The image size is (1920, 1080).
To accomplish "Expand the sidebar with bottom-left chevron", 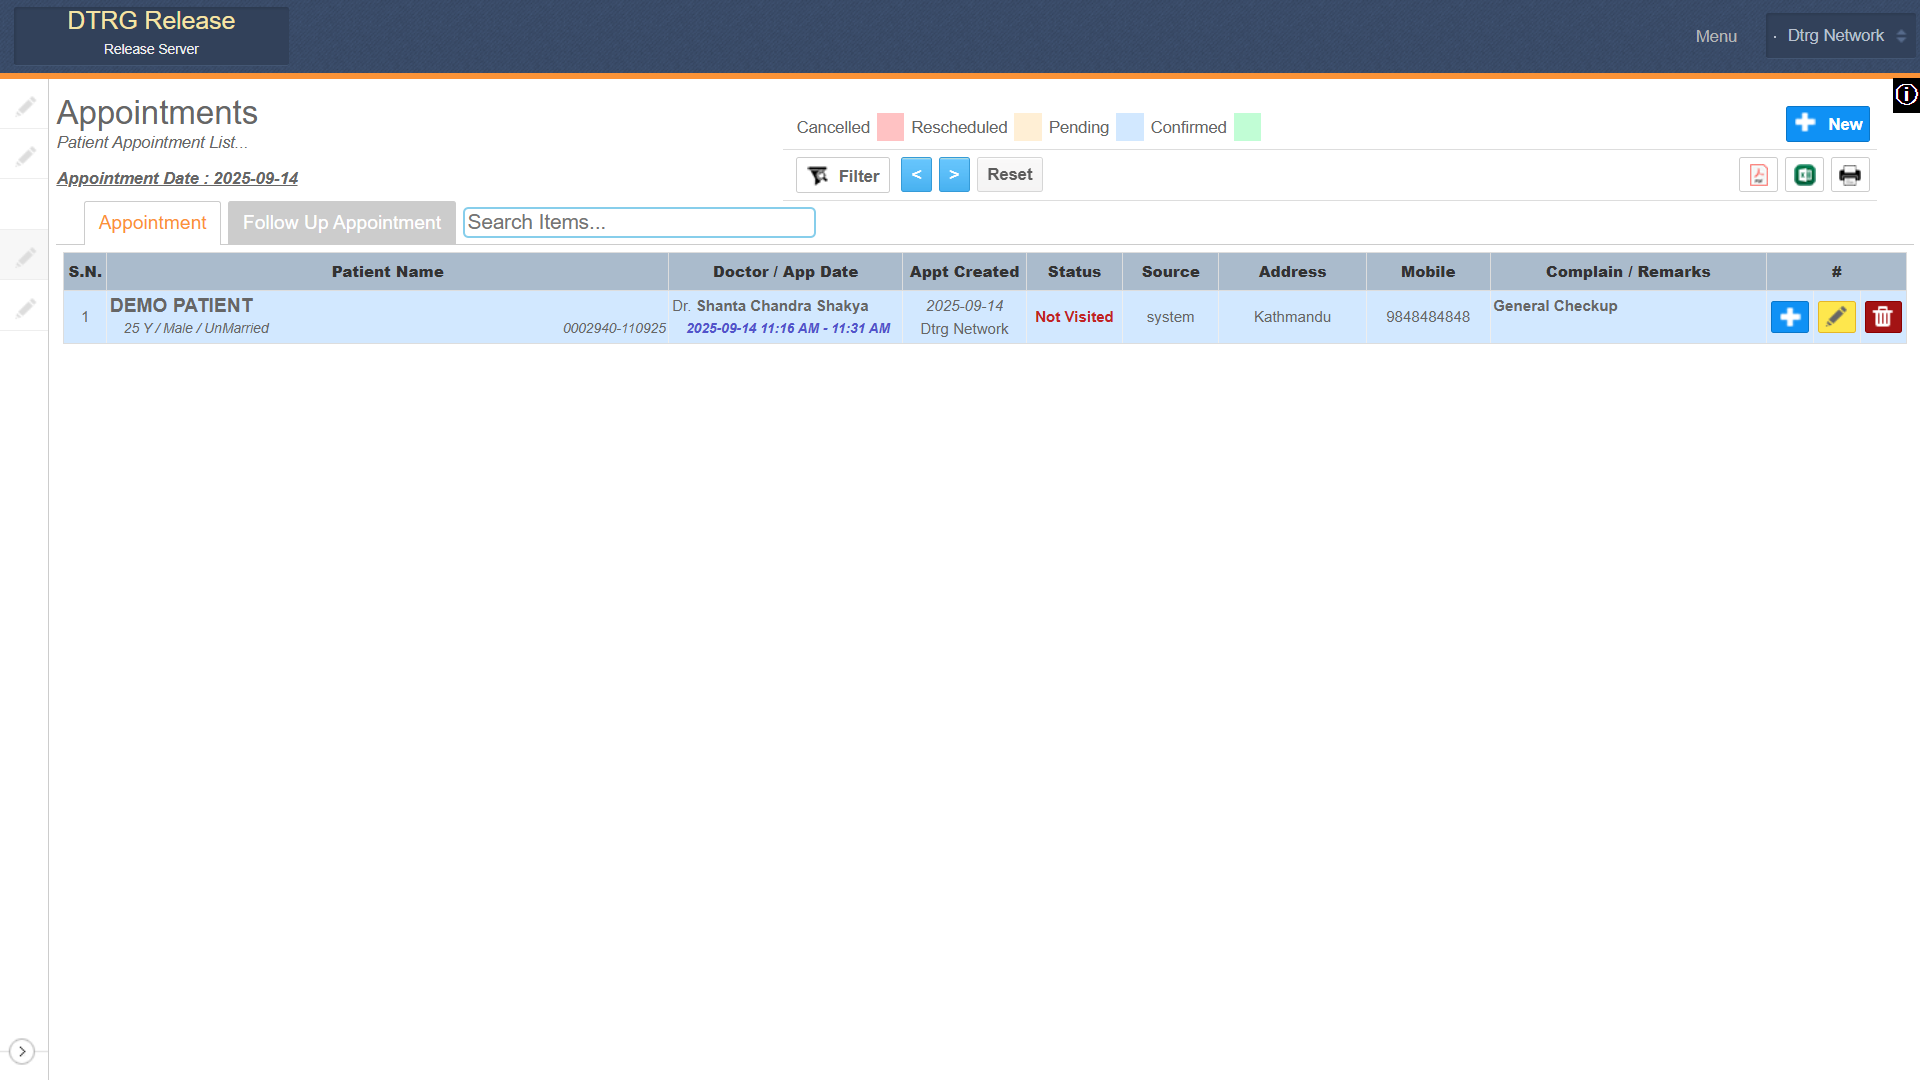I will pyautogui.click(x=22, y=1051).
